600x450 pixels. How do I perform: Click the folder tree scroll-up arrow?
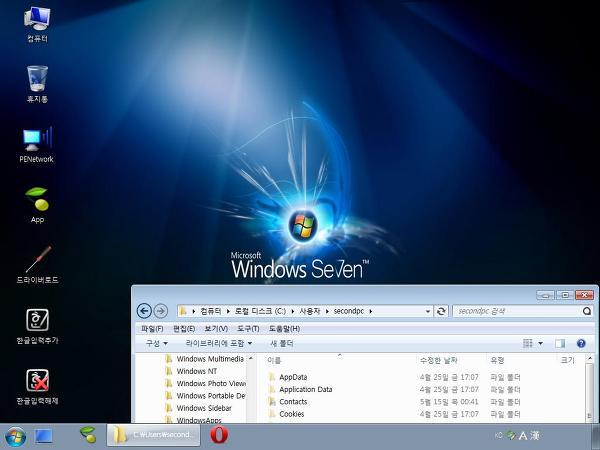[x=251, y=358]
